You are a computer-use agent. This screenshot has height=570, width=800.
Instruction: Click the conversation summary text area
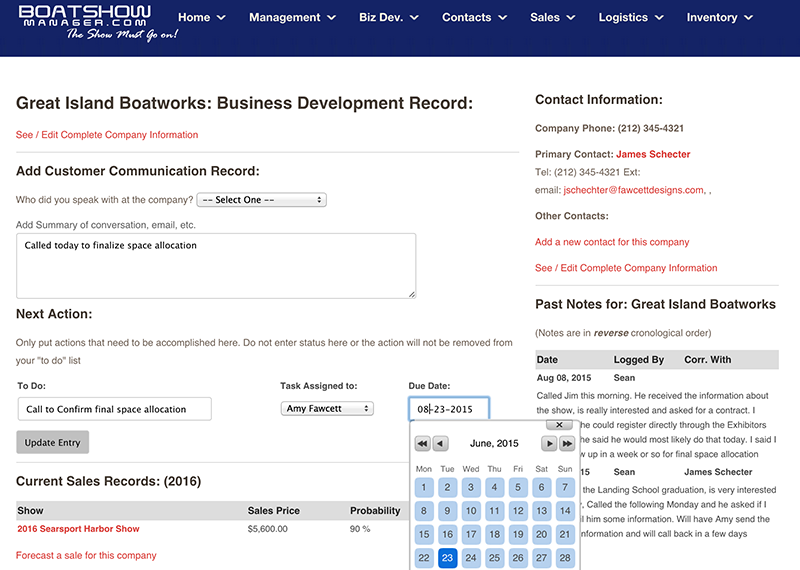(x=216, y=266)
